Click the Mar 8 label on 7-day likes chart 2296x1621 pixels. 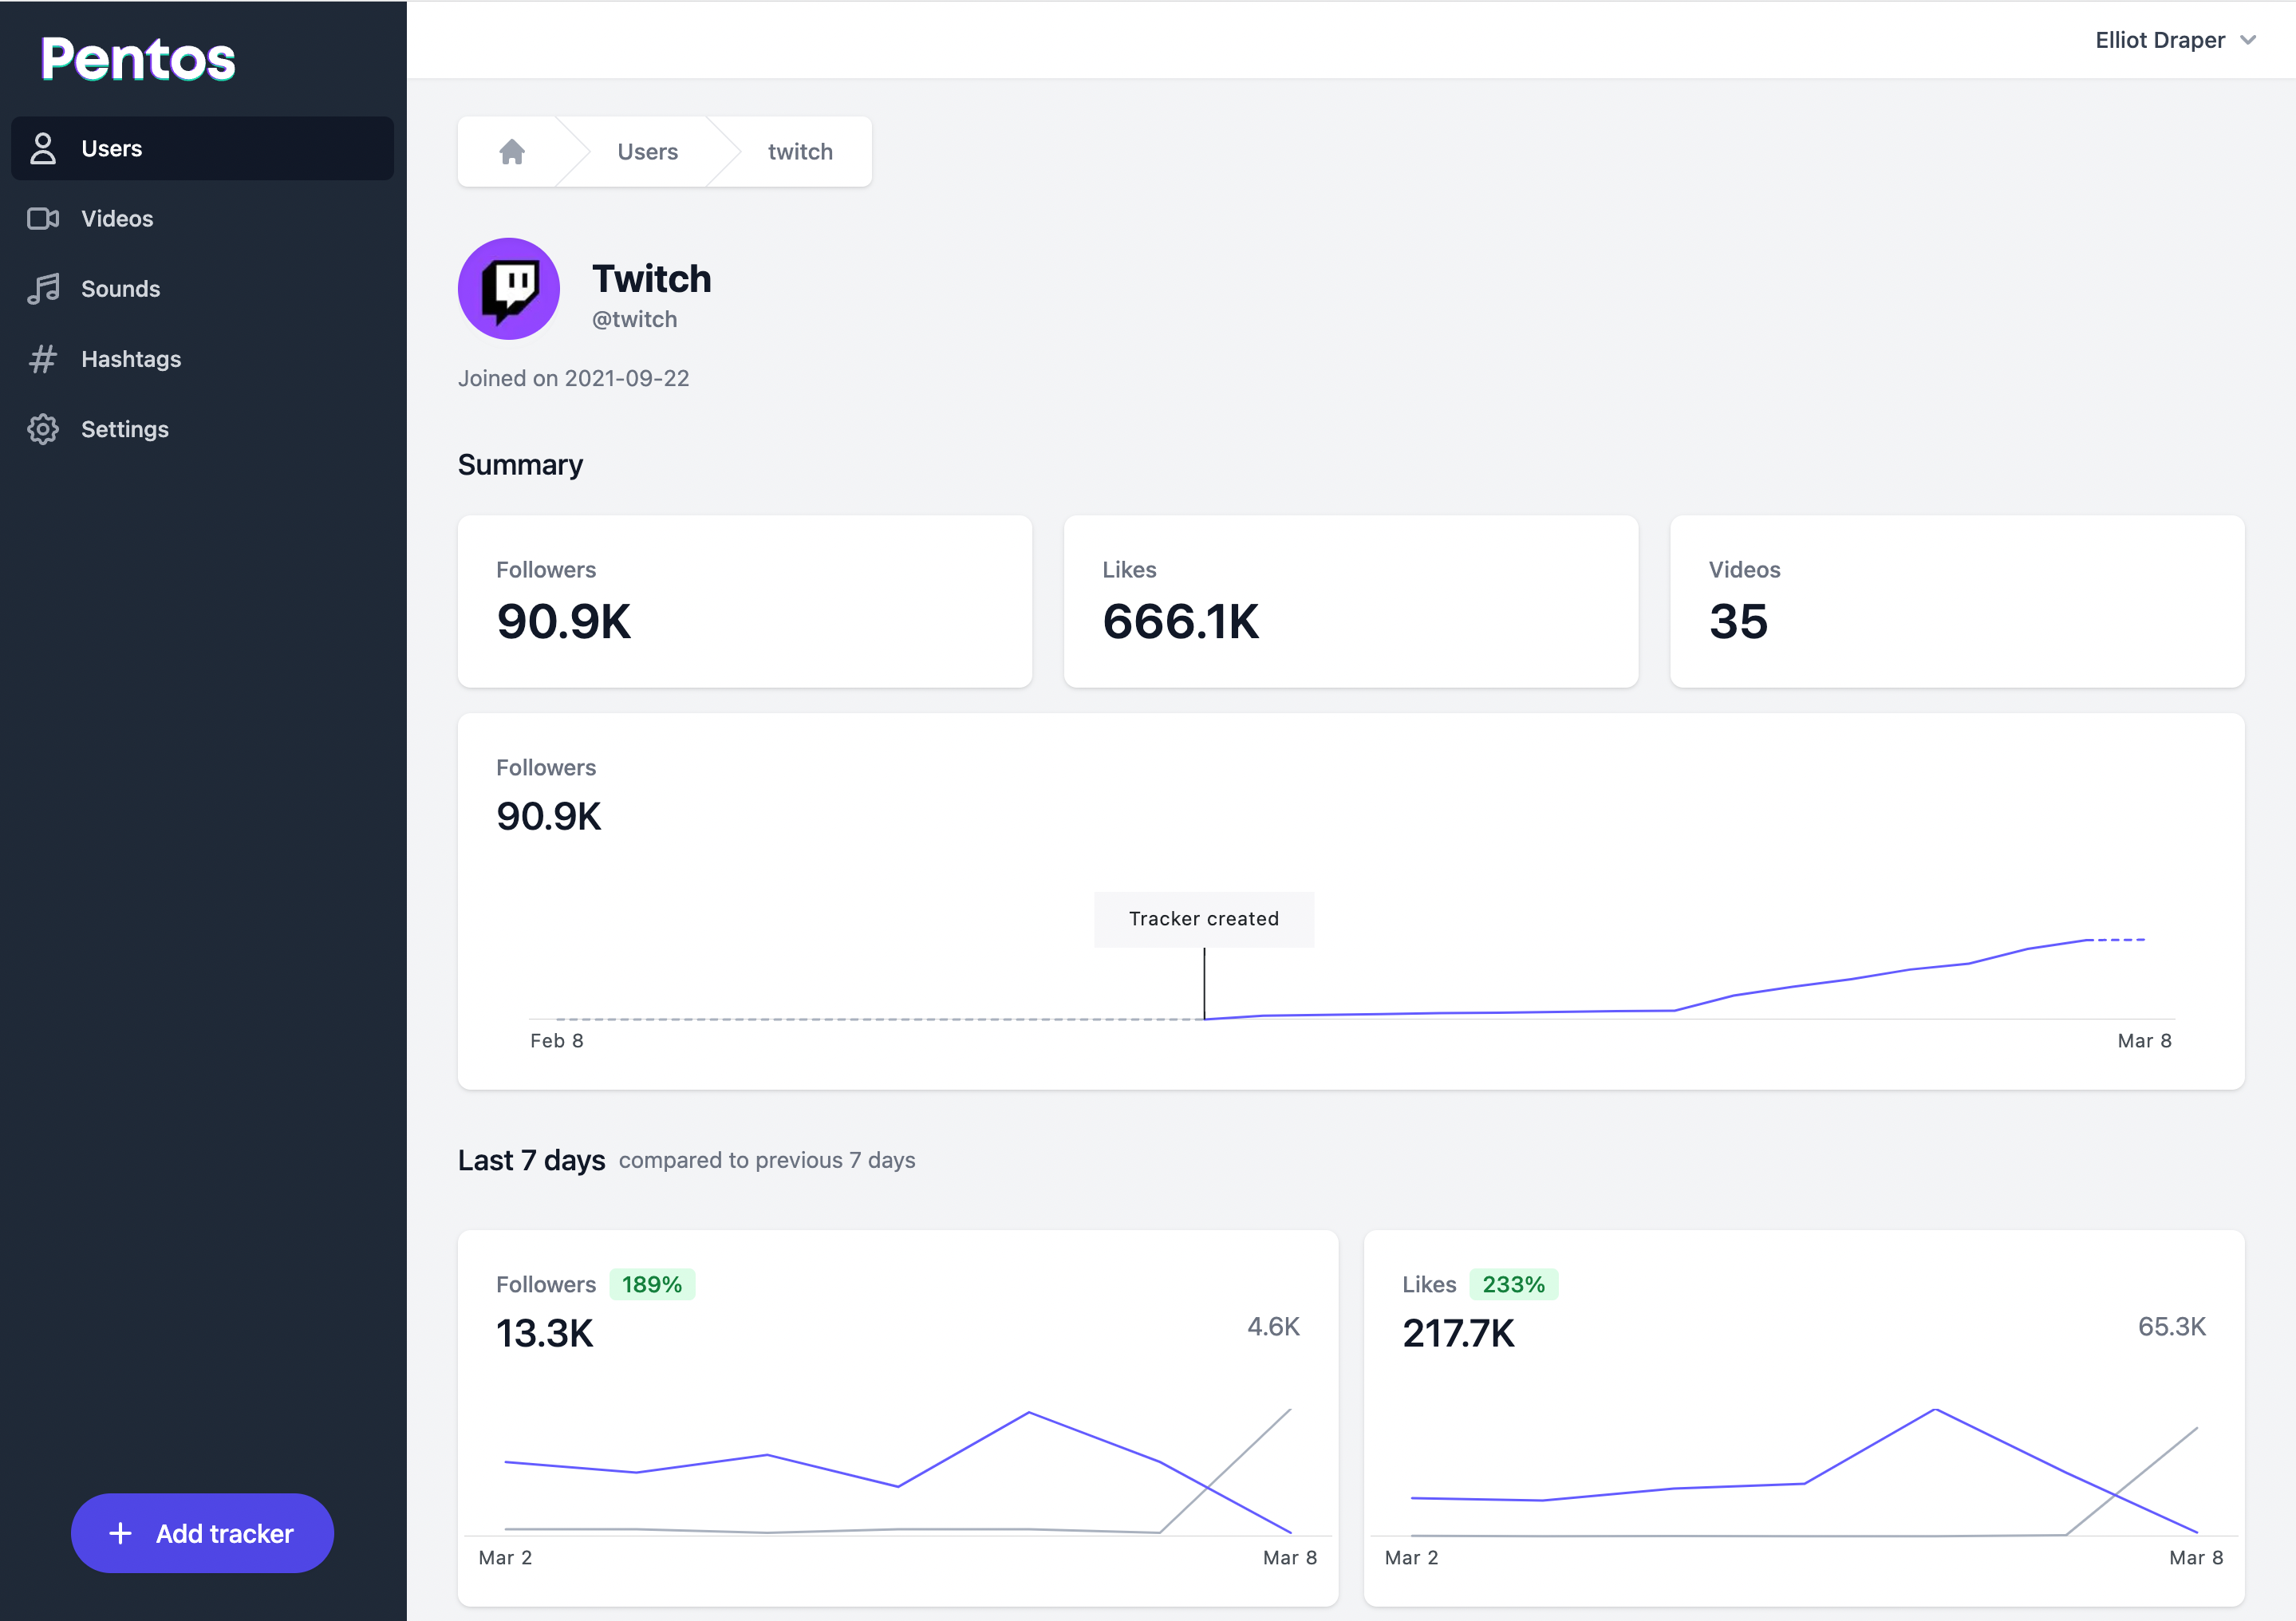2196,1557
